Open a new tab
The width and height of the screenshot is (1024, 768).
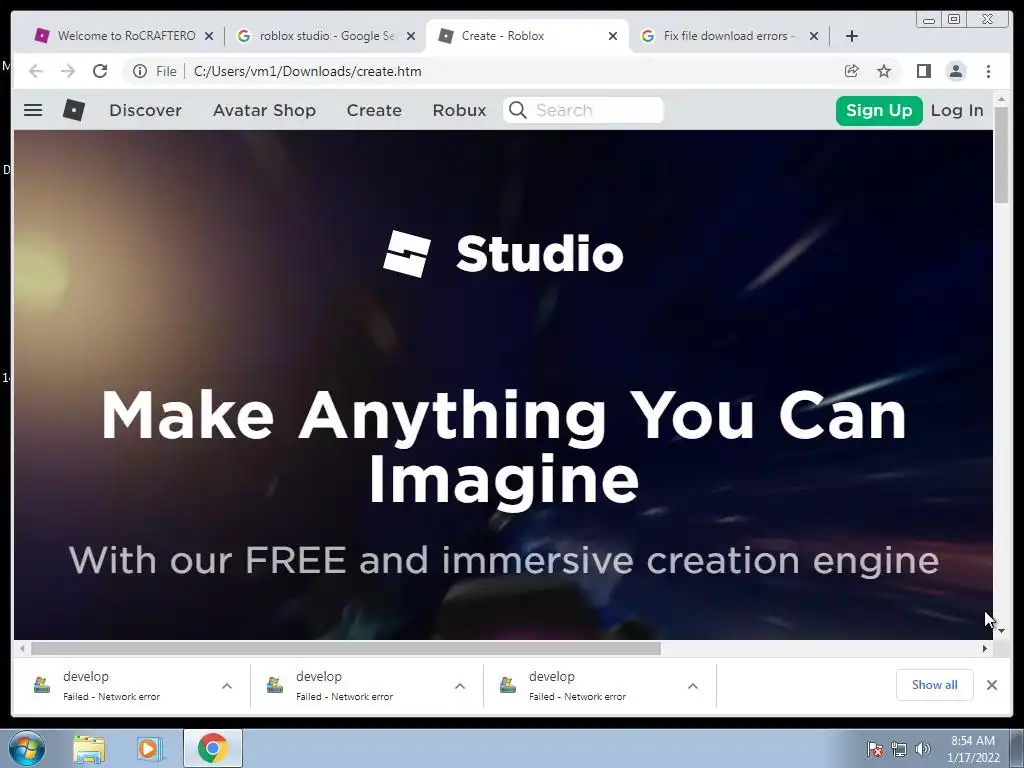pyautogui.click(x=852, y=36)
